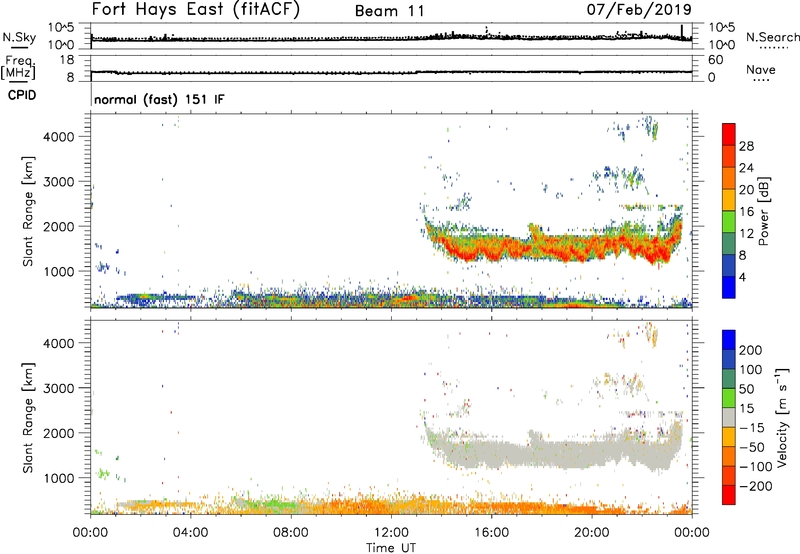Click the "3000" range tick in the velocity panel
This screenshot has height=554, width=800.
point(59,388)
